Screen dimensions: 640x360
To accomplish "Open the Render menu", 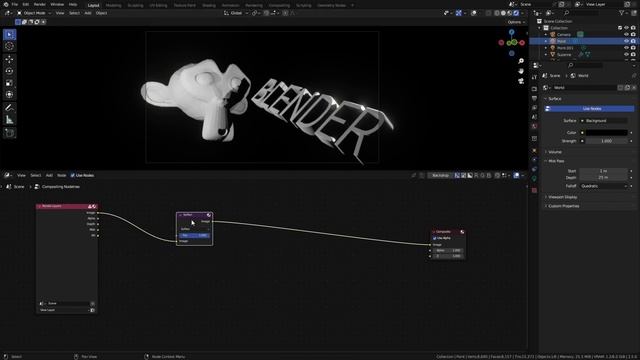I will point(40,4).
